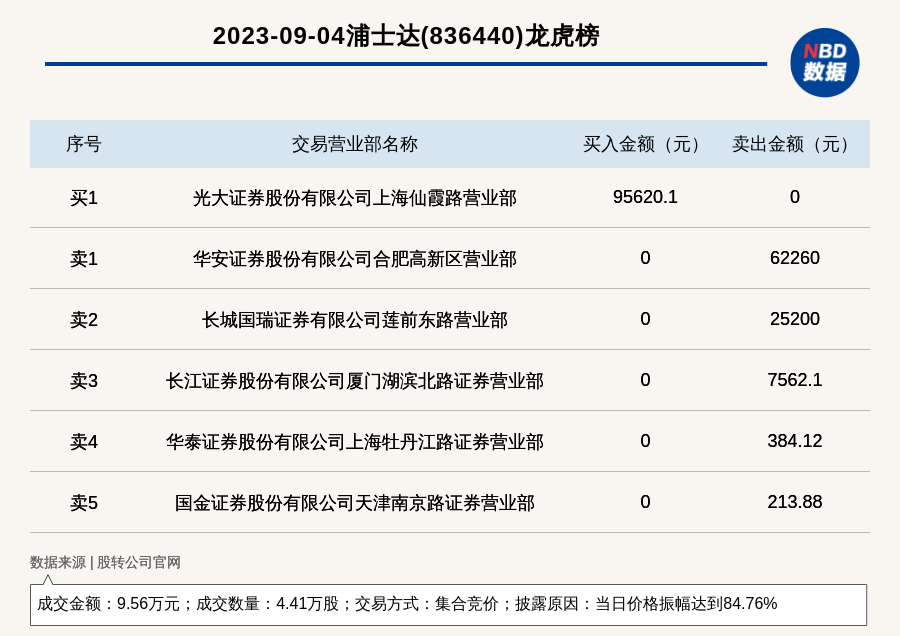900x636 pixels.
Task: Select 光大证券股份有限公司上海仙霞路营业部
Action: click(x=355, y=198)
